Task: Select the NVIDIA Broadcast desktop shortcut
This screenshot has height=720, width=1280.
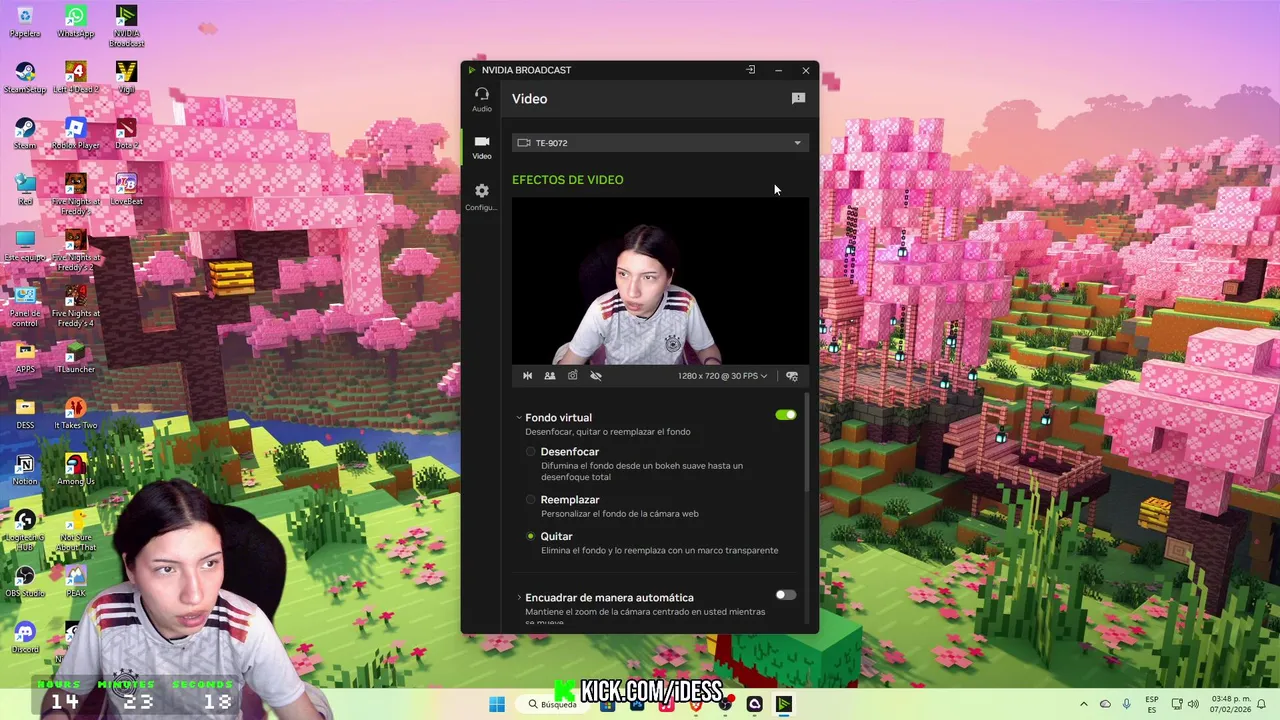Action: pos(126,26)
